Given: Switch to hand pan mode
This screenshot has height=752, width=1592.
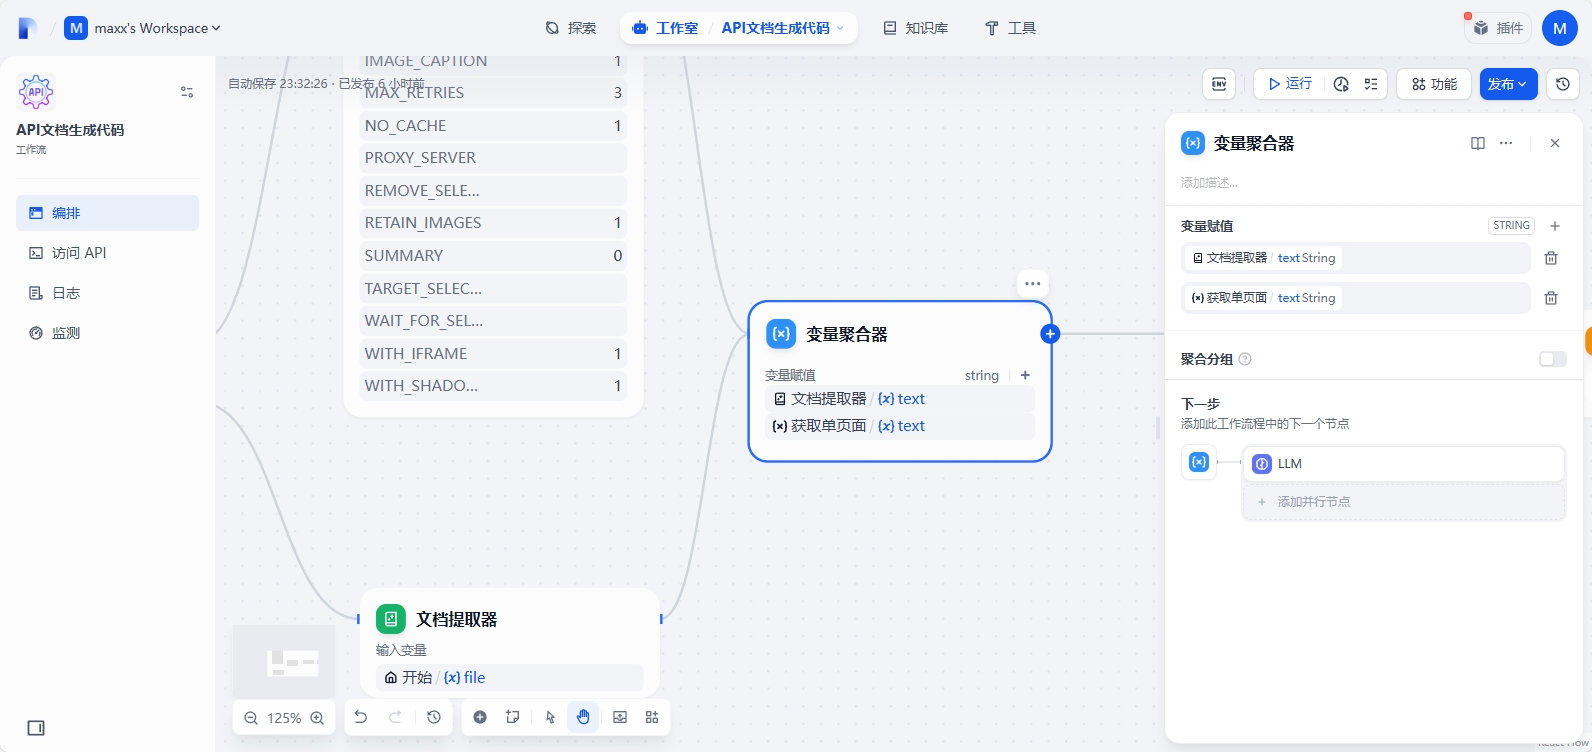Looking at the screenshot, I should (583, 717).
